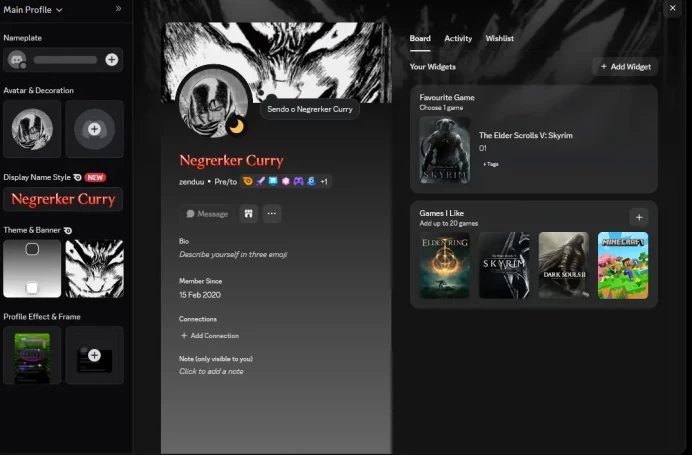Click the zenduu username text
This screenshot has height=455, width=692.
[x=192, y=182]
